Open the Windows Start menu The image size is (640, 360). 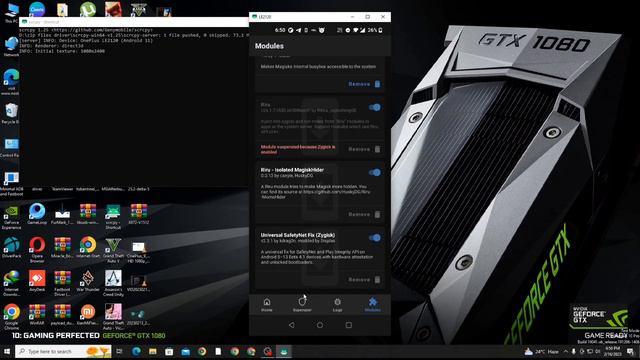(7, 351)
